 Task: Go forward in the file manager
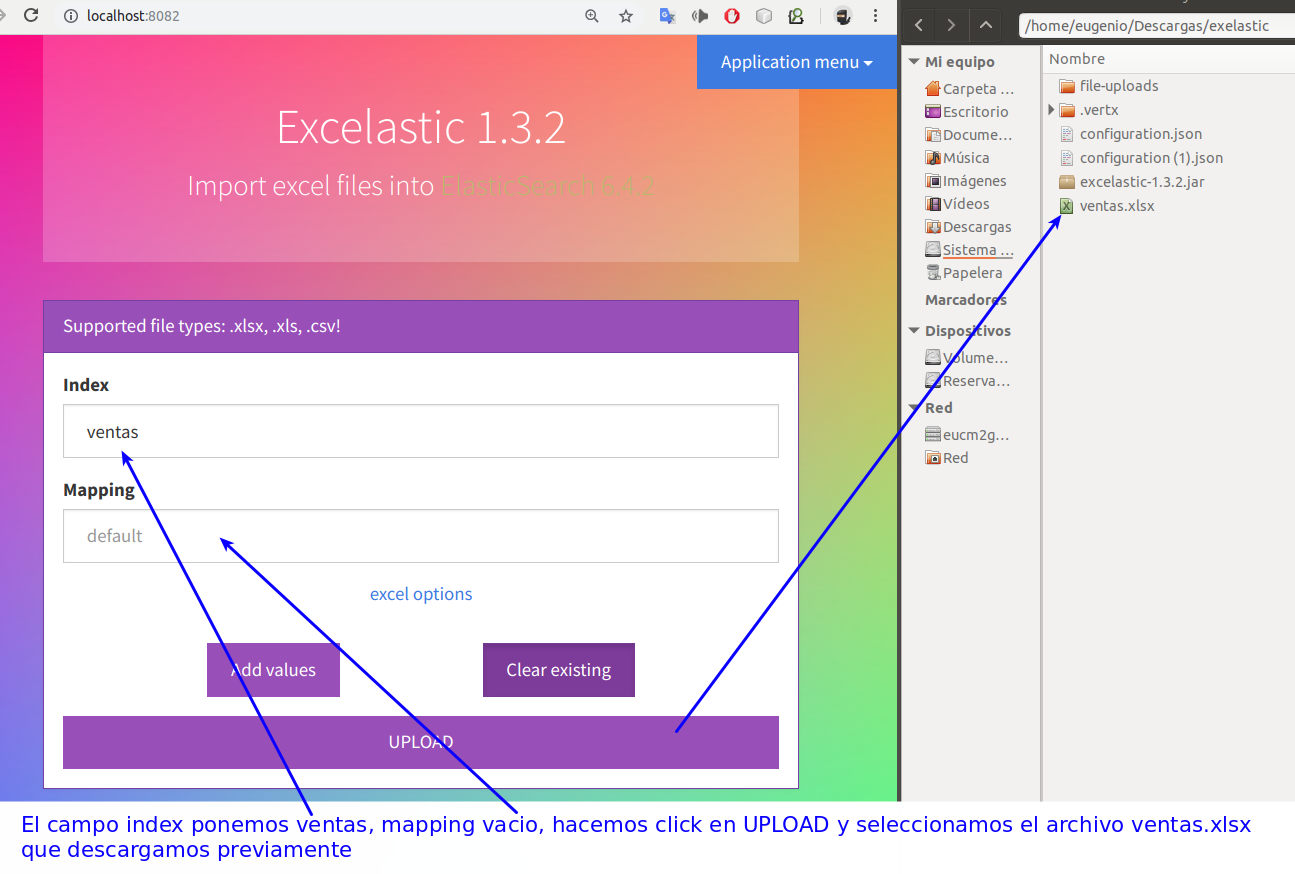951,25
